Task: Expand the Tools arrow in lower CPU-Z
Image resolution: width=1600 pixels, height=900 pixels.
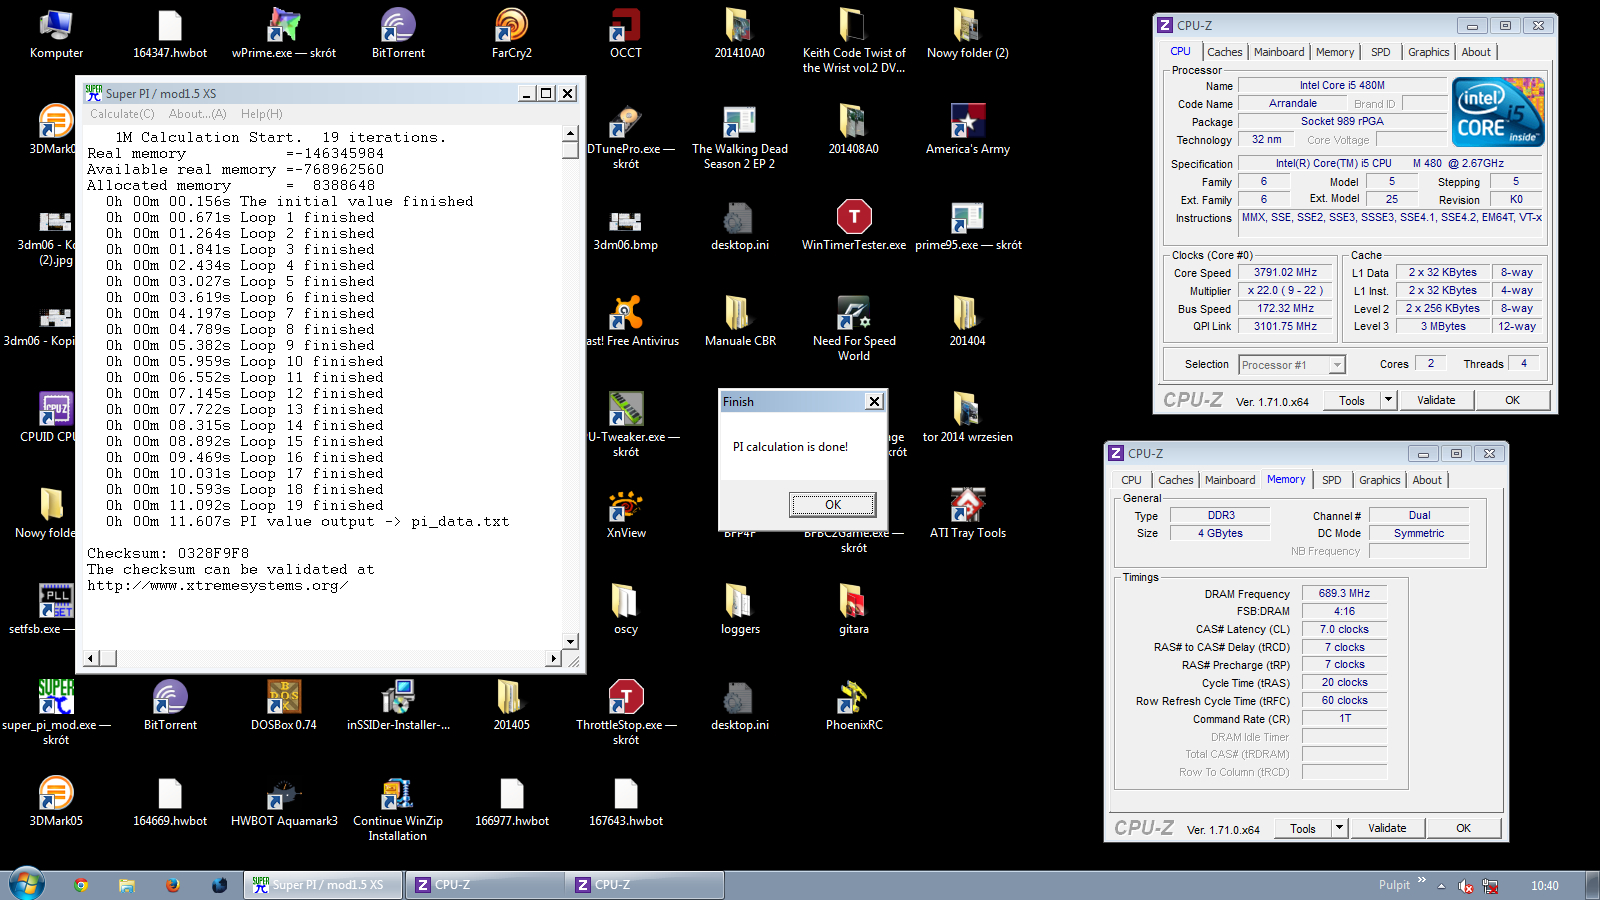Action: coord(1339,828)
